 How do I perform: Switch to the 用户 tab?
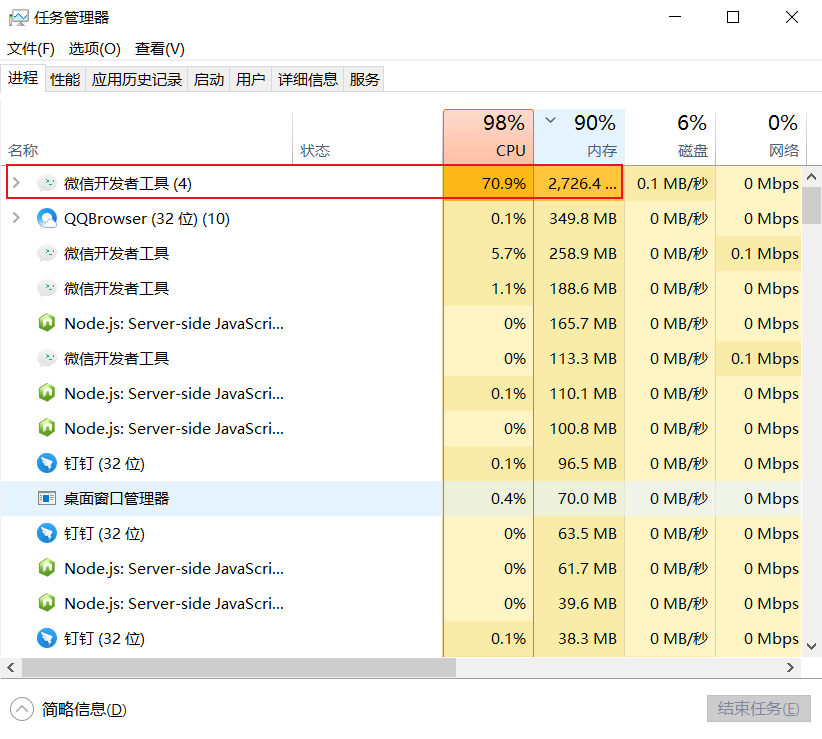coord(251,80)
